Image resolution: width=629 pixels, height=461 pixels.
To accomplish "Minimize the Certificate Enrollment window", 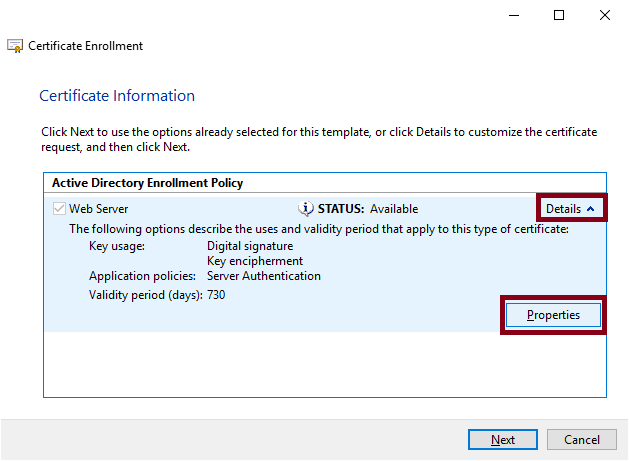I will click(514, 15).
